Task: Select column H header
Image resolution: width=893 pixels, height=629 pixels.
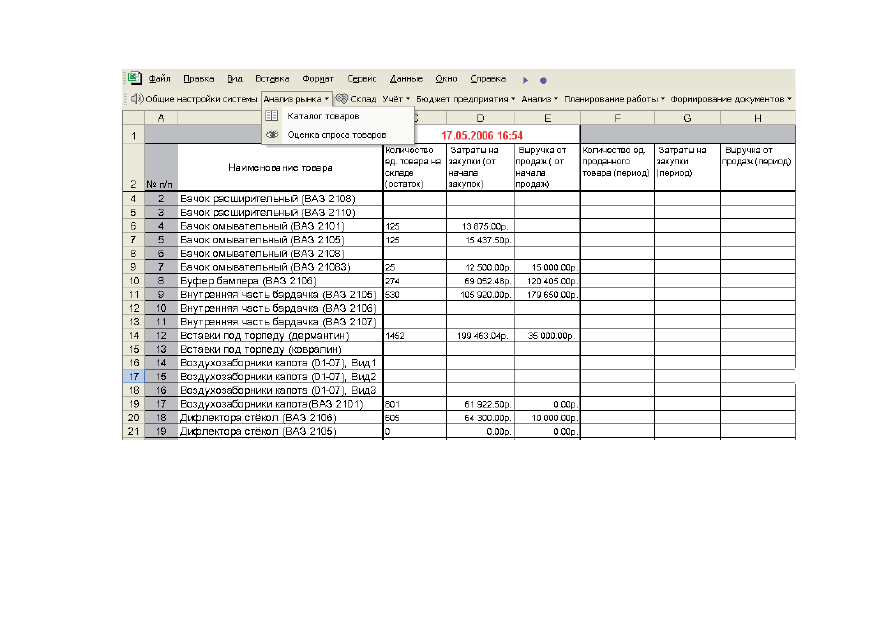Action: click(x=757, y=118)
